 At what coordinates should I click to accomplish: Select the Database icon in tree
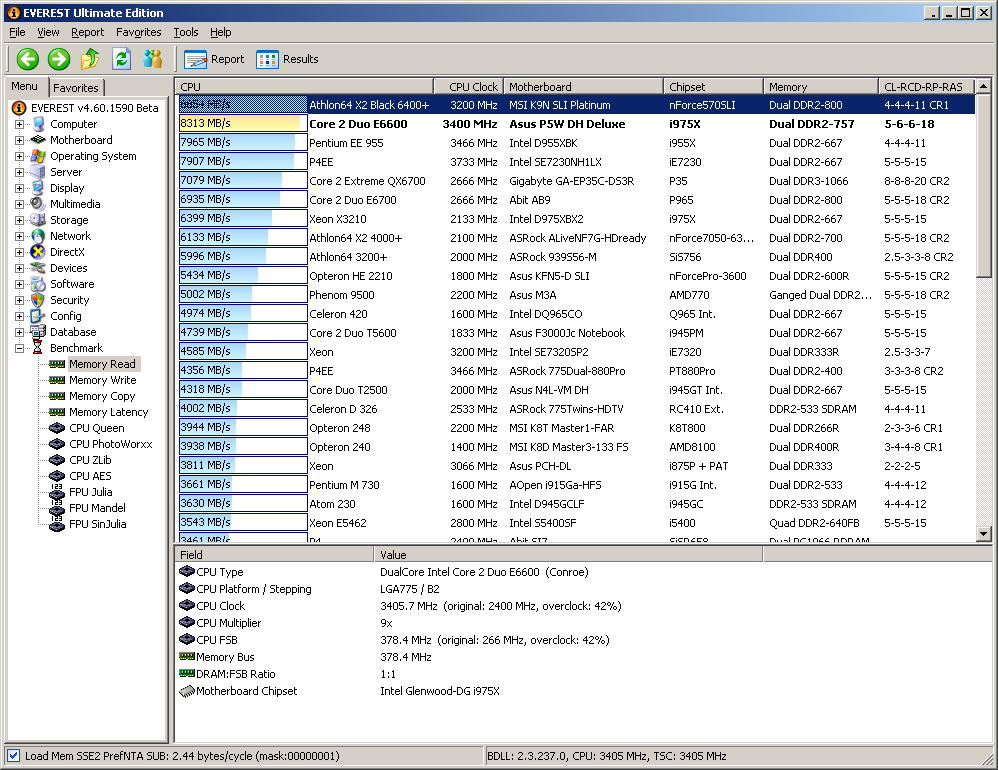[x=38, y=332]
